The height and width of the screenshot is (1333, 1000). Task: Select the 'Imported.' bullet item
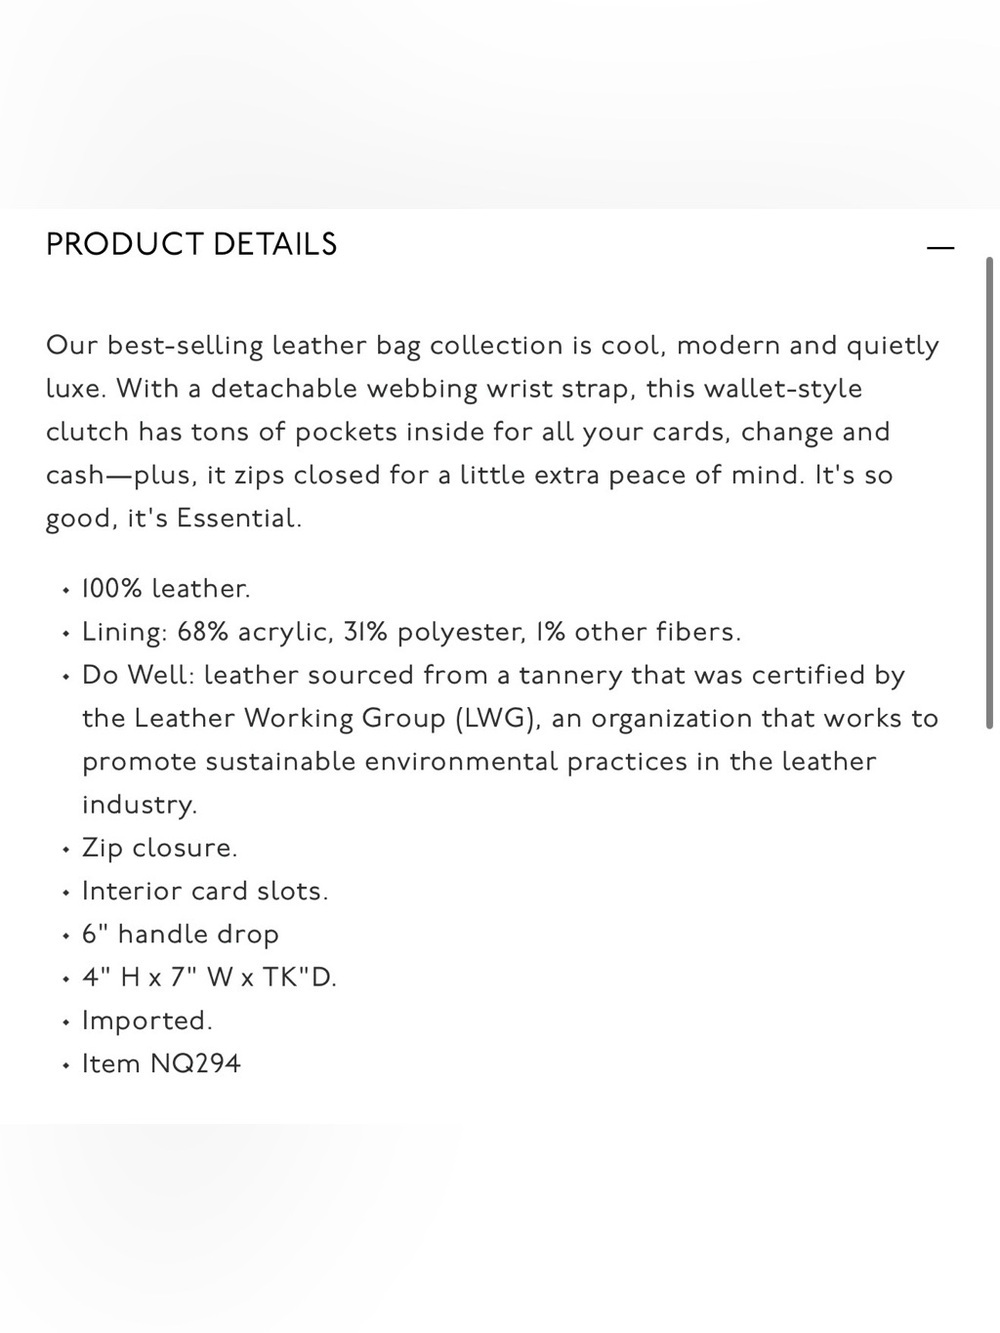point(147,1021)
